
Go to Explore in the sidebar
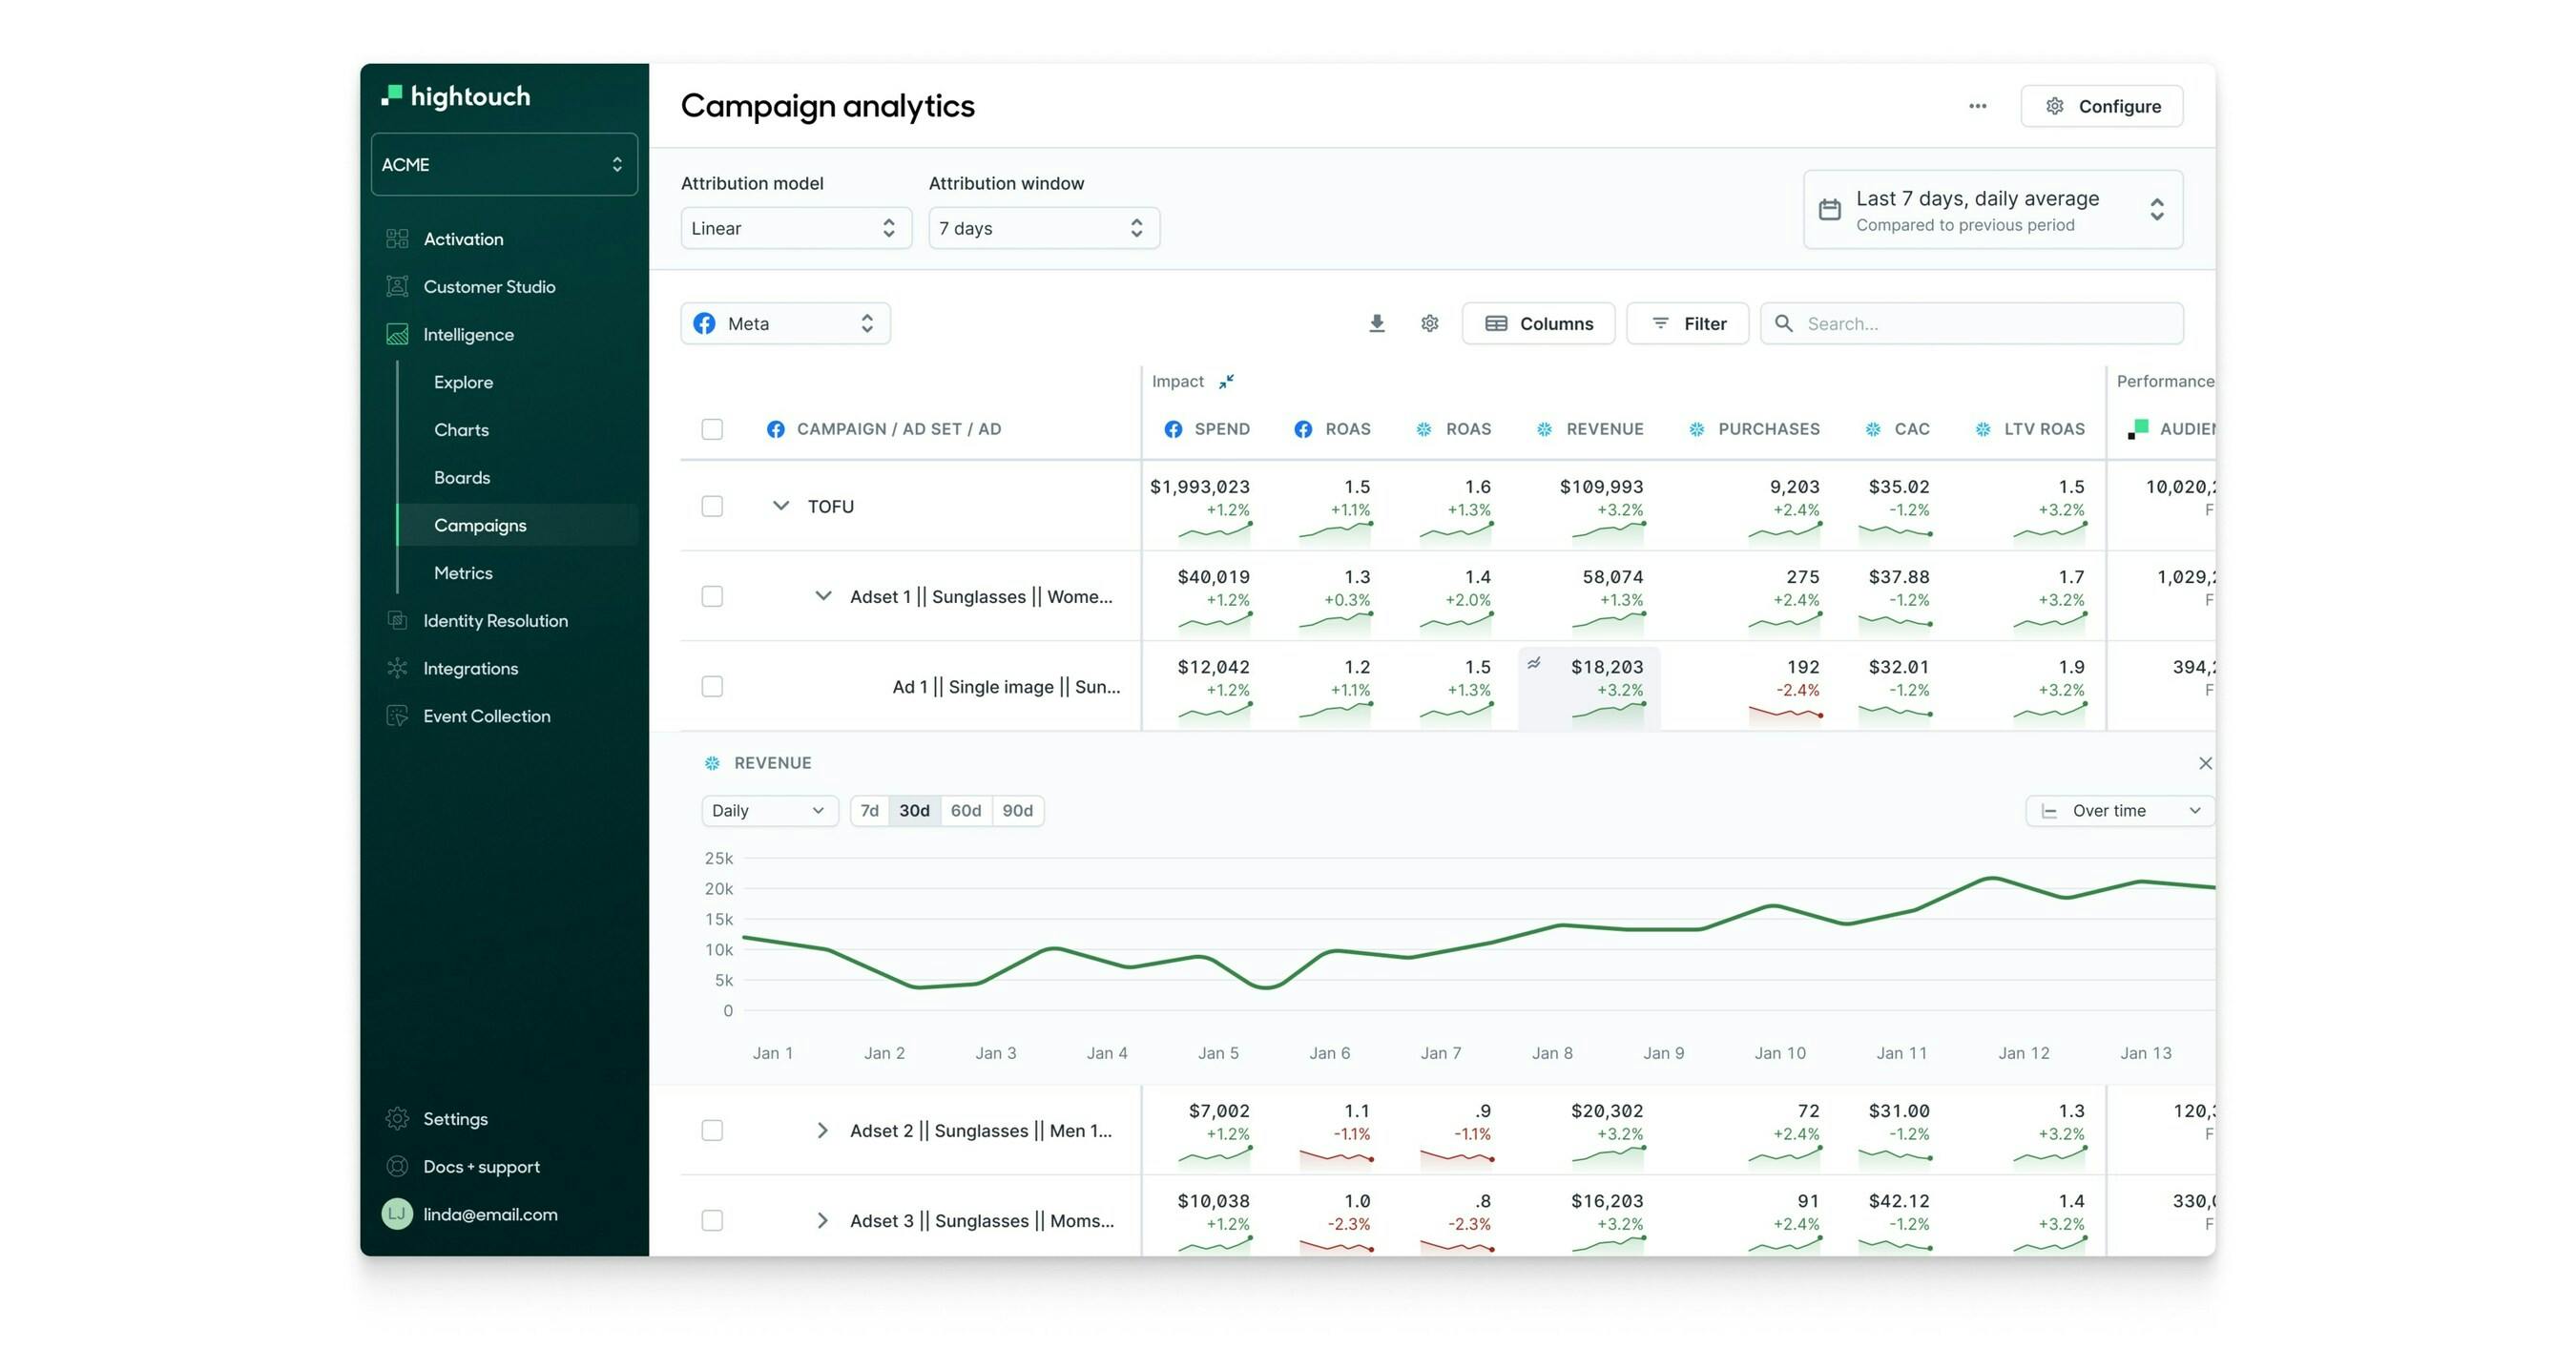(463, 382)
